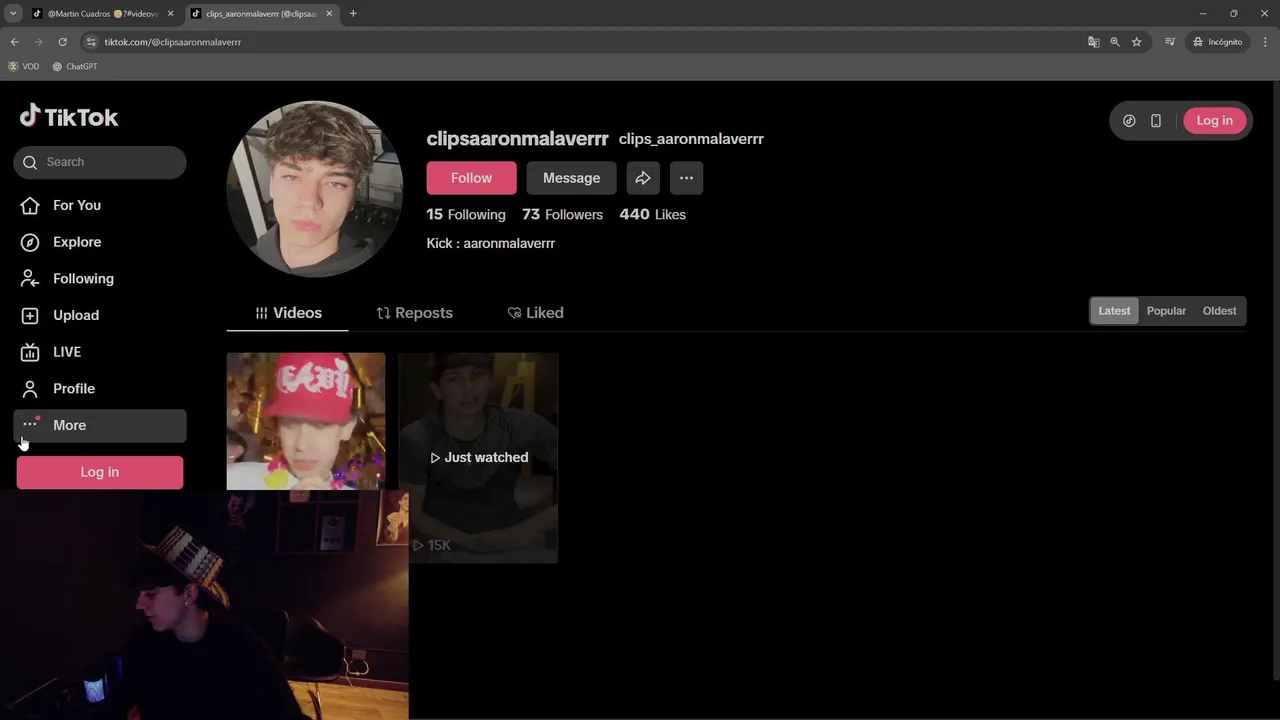Open the Chrome three-dot menu
Viewport: 1280px width, 720px height.
click(x=1266, y=42)
